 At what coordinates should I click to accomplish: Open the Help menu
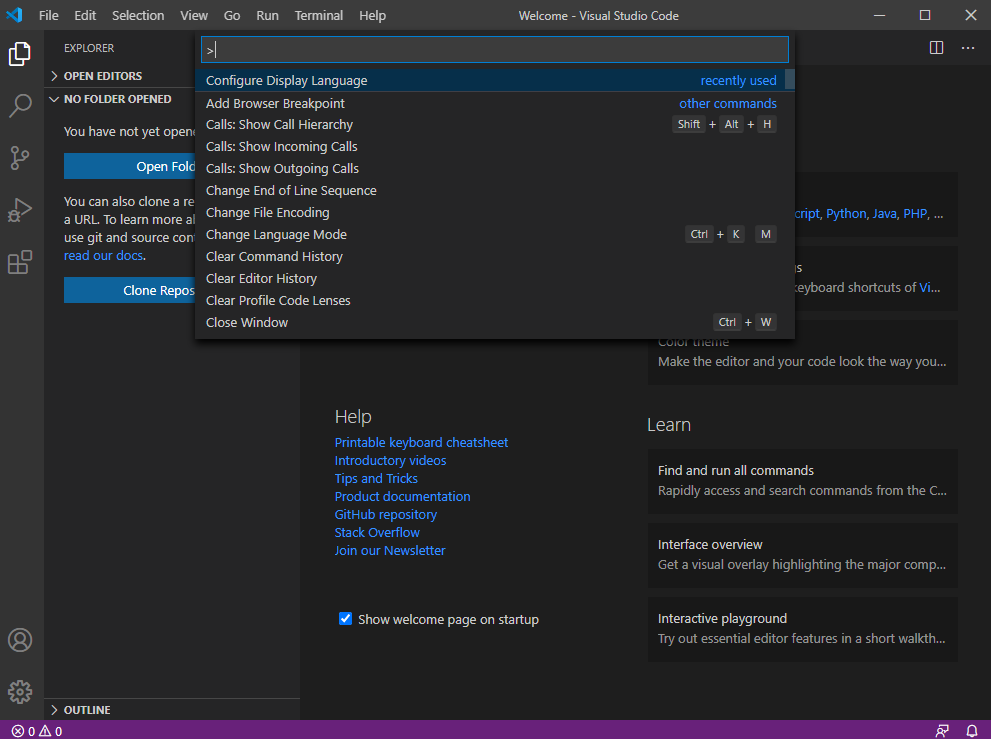tap(372, 15)
